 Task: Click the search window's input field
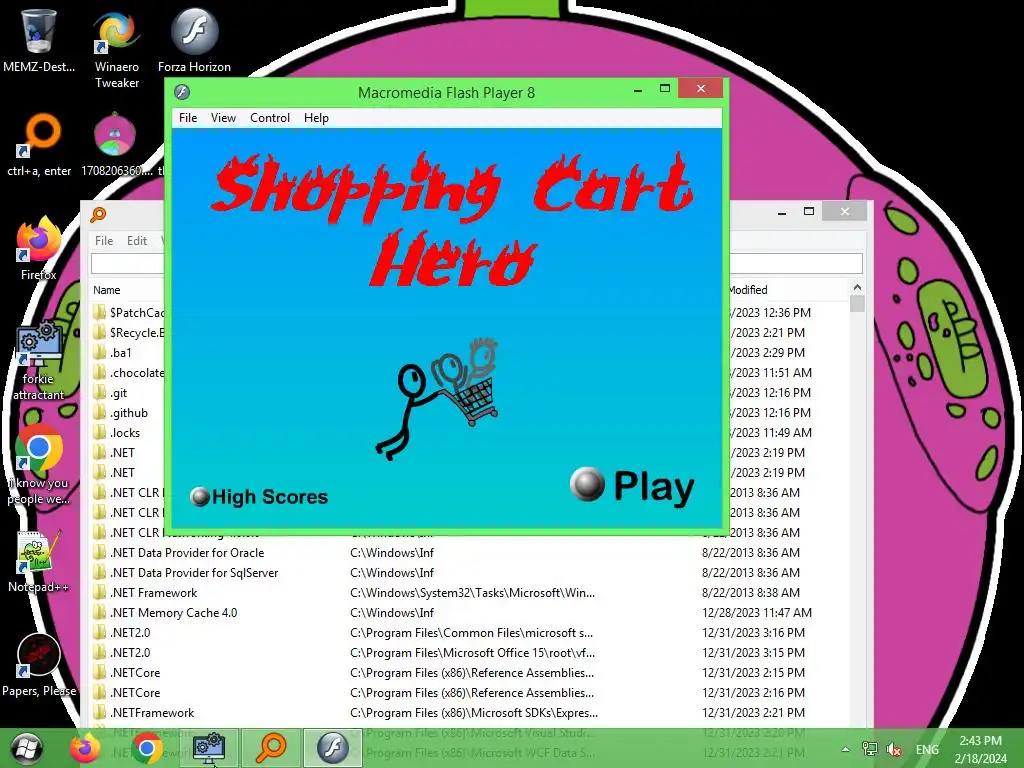pos(476,263)
